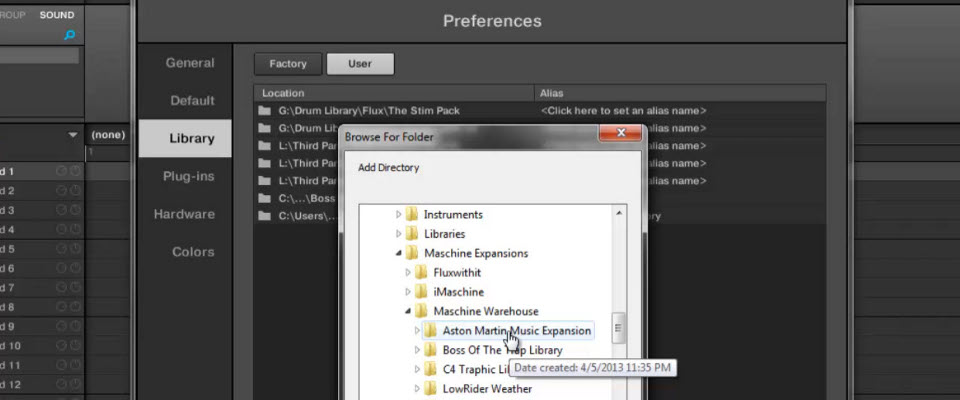Toggle the power icon on sound row 8
The height and width of the screenshot is (400, 960).
75,307
